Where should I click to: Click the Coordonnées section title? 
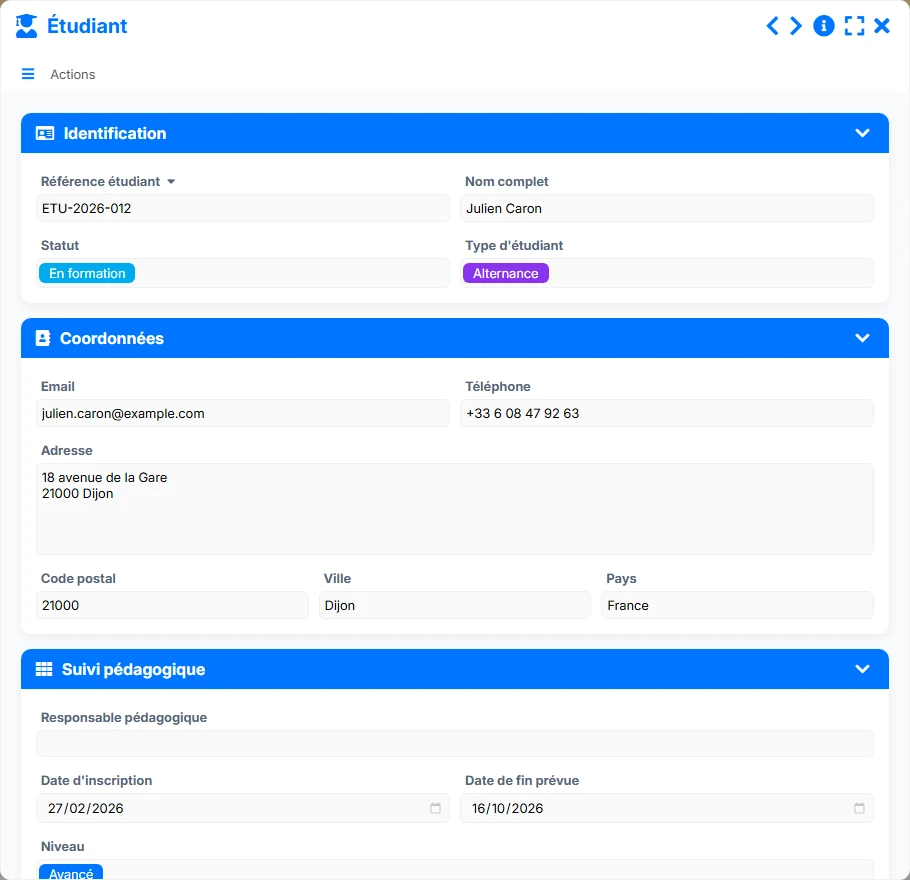[112, 338]
